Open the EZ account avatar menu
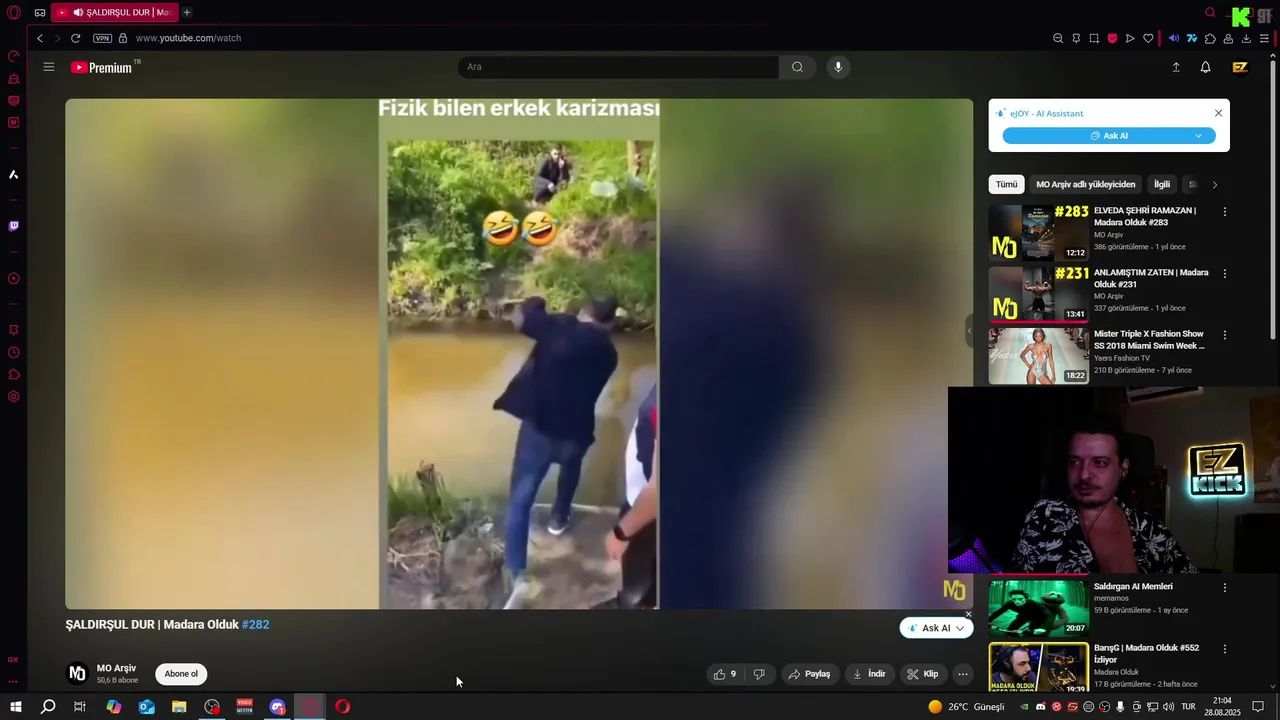The image size is (1280, 720). pos(1240,67)
